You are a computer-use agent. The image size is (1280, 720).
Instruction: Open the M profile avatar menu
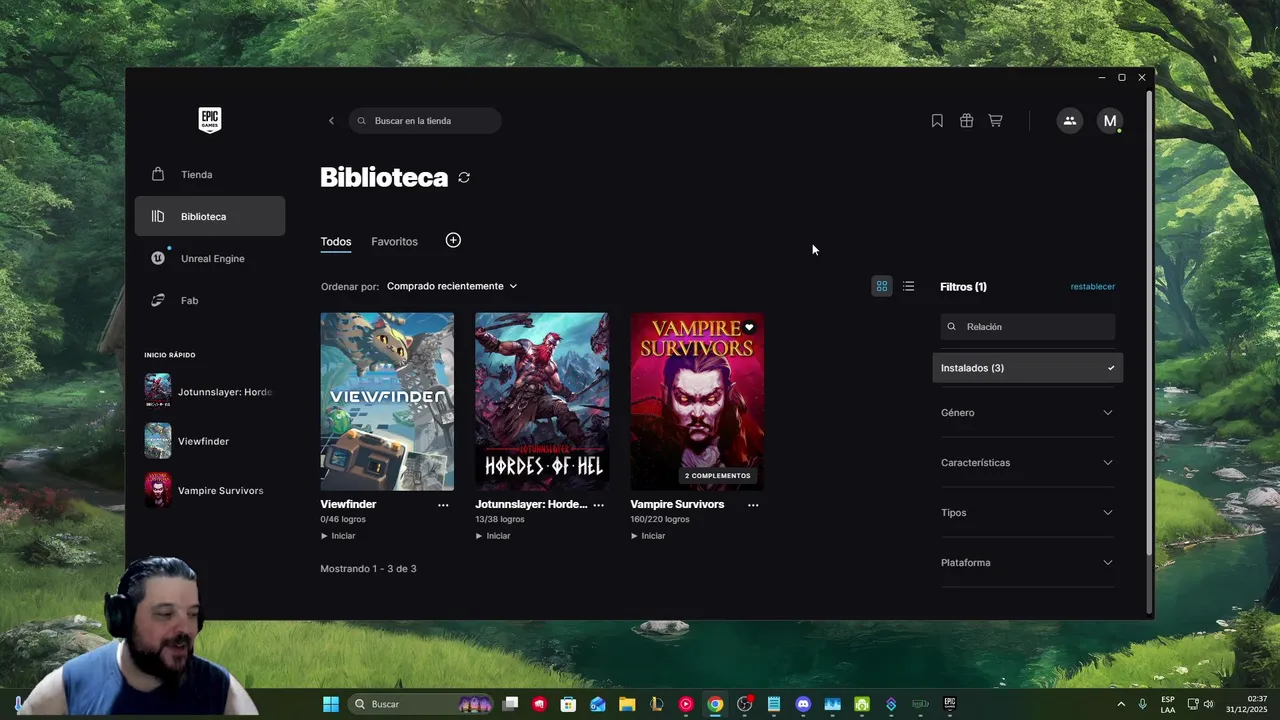(x=1109, y=121)
